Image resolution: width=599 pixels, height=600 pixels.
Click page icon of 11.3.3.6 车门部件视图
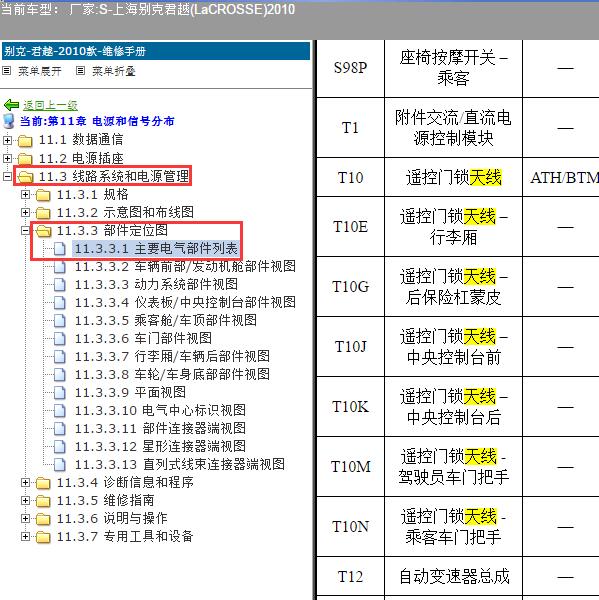pos(60,338)
